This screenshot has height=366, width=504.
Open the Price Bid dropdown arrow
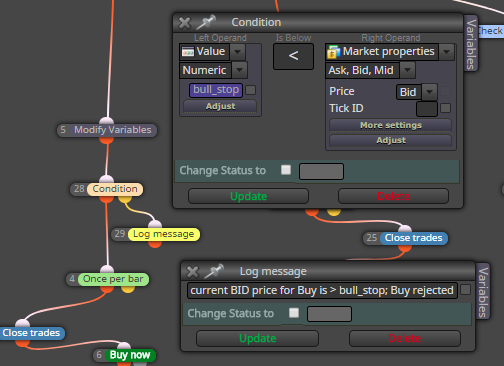coord(429,92)
